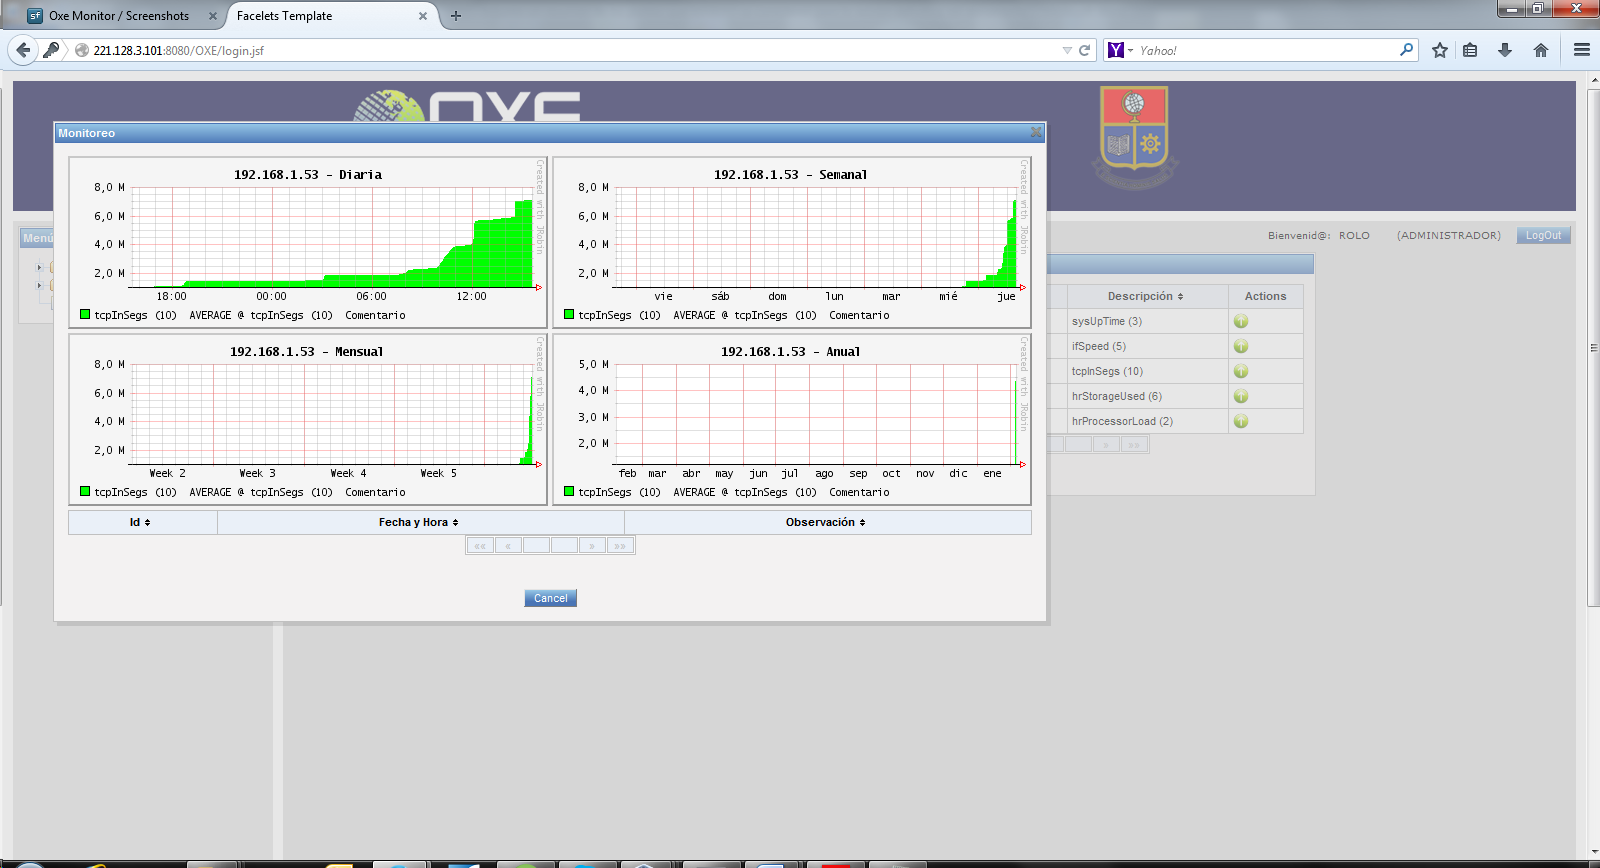The height and width of the screenshot is (868, 1600).
Task: Click the ADMINISTRADOR role label
Action: (x=1449, y=236)
